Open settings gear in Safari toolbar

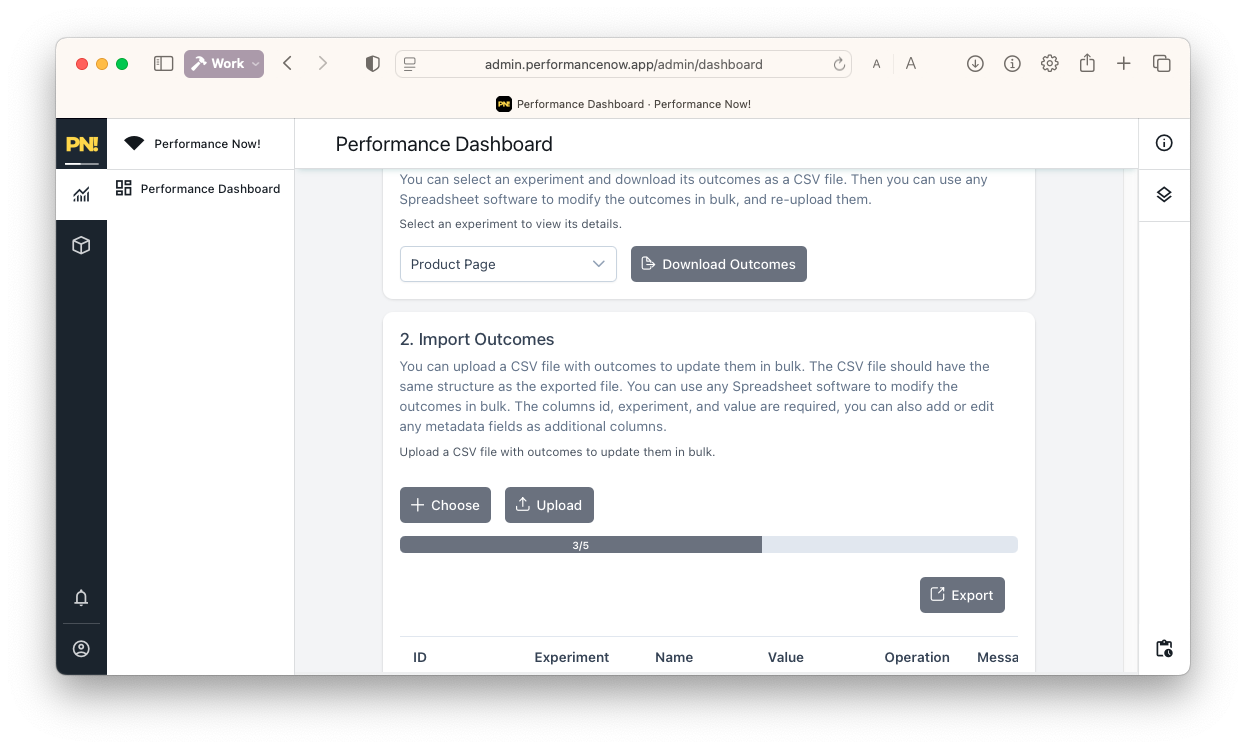pos(1049,64)
